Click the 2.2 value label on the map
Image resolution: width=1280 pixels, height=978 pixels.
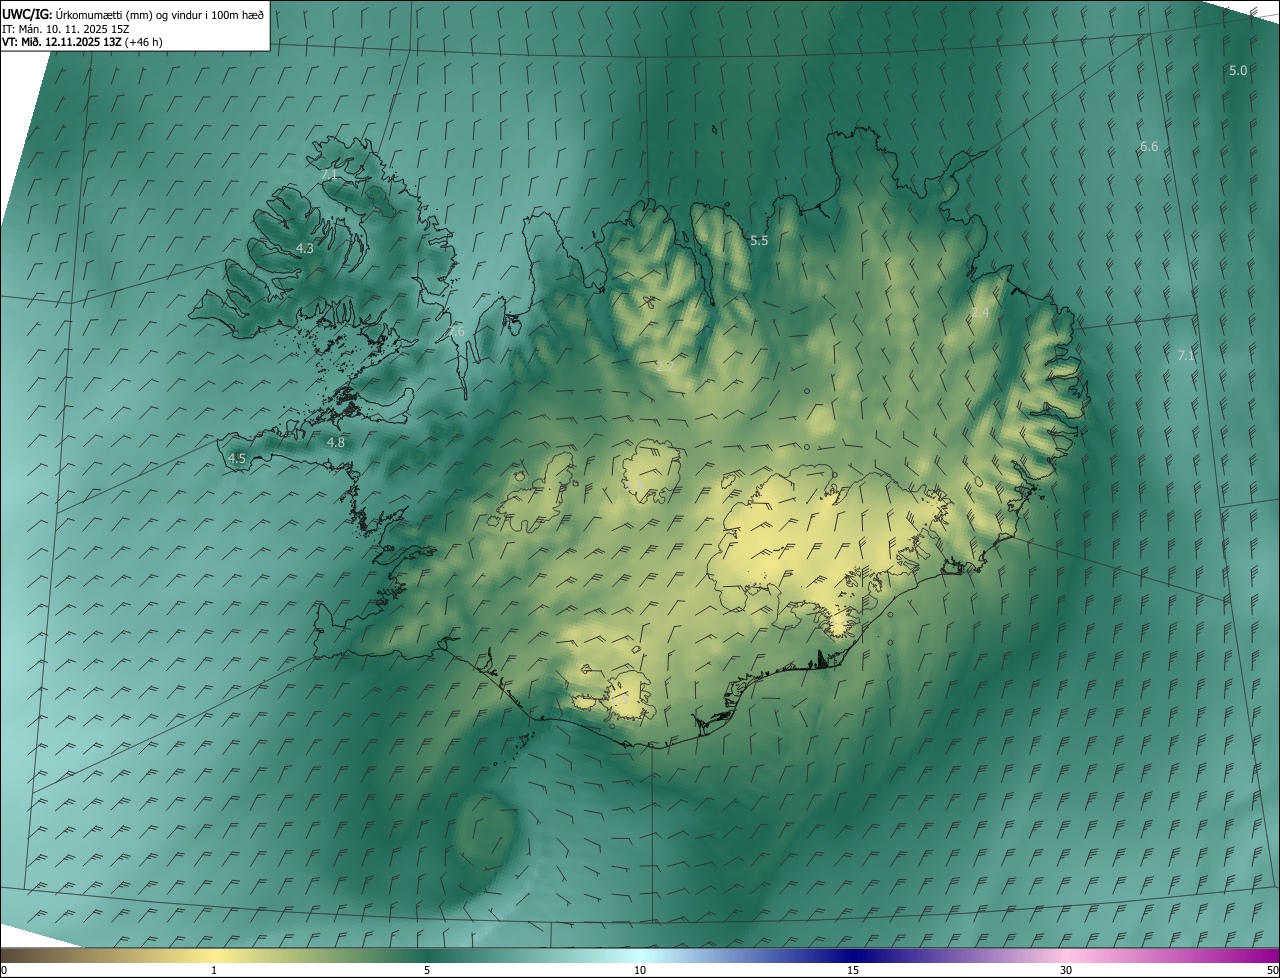(664, 367)
